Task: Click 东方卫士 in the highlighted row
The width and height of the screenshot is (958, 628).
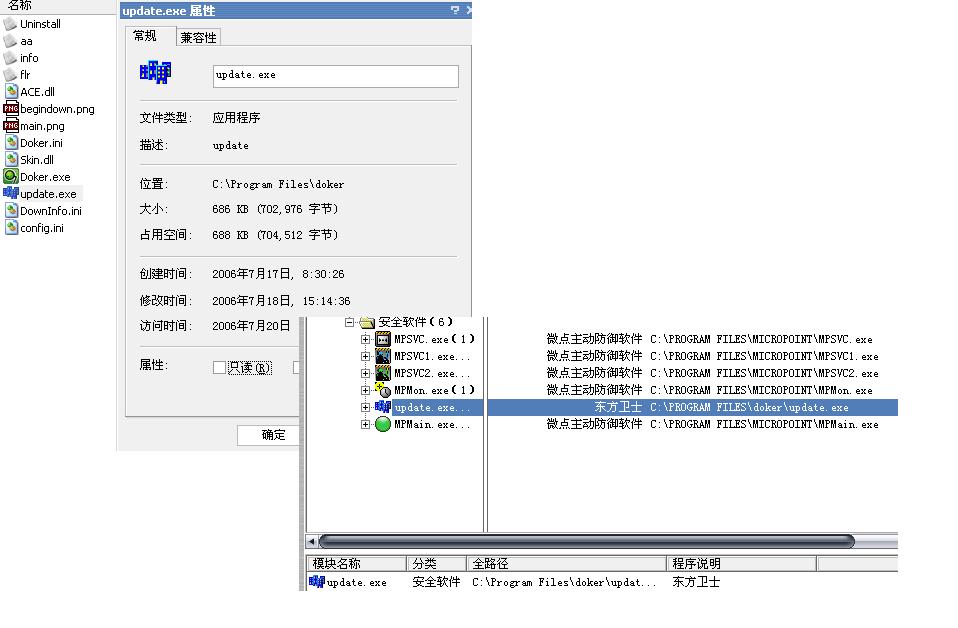Action: pyautogui.click(x=618, y=407)
